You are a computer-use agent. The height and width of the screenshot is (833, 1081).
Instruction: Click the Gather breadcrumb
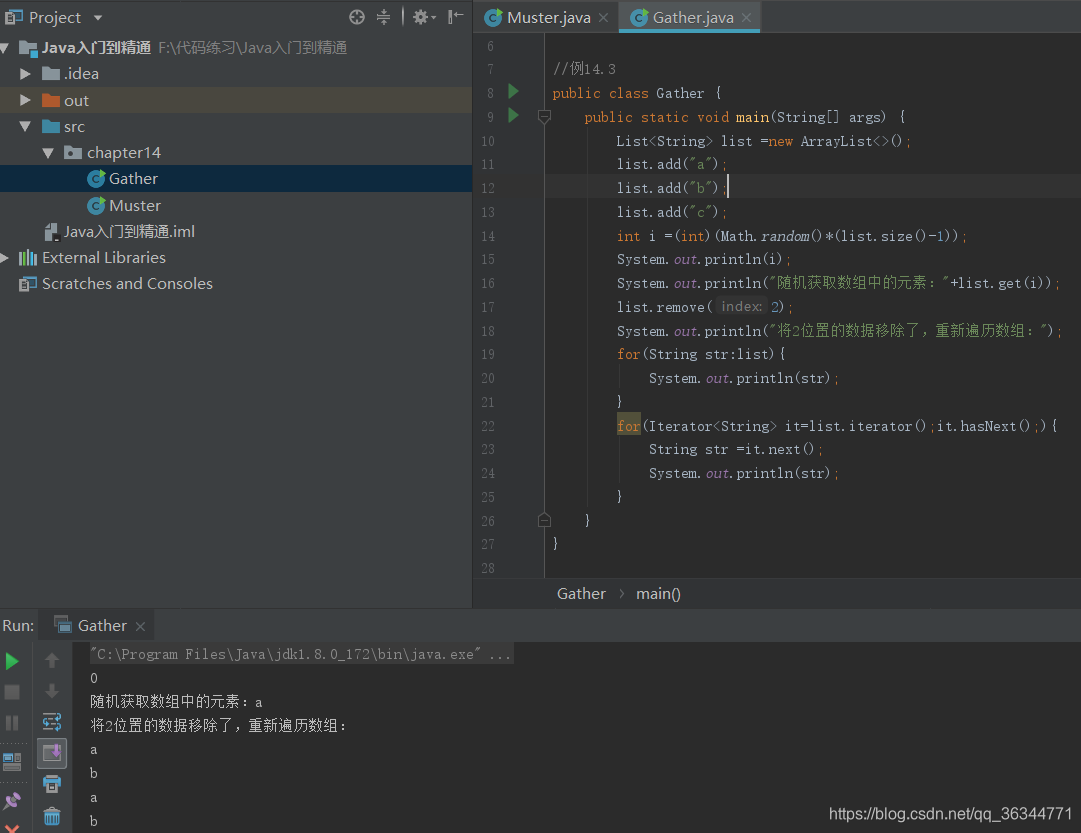581,594
